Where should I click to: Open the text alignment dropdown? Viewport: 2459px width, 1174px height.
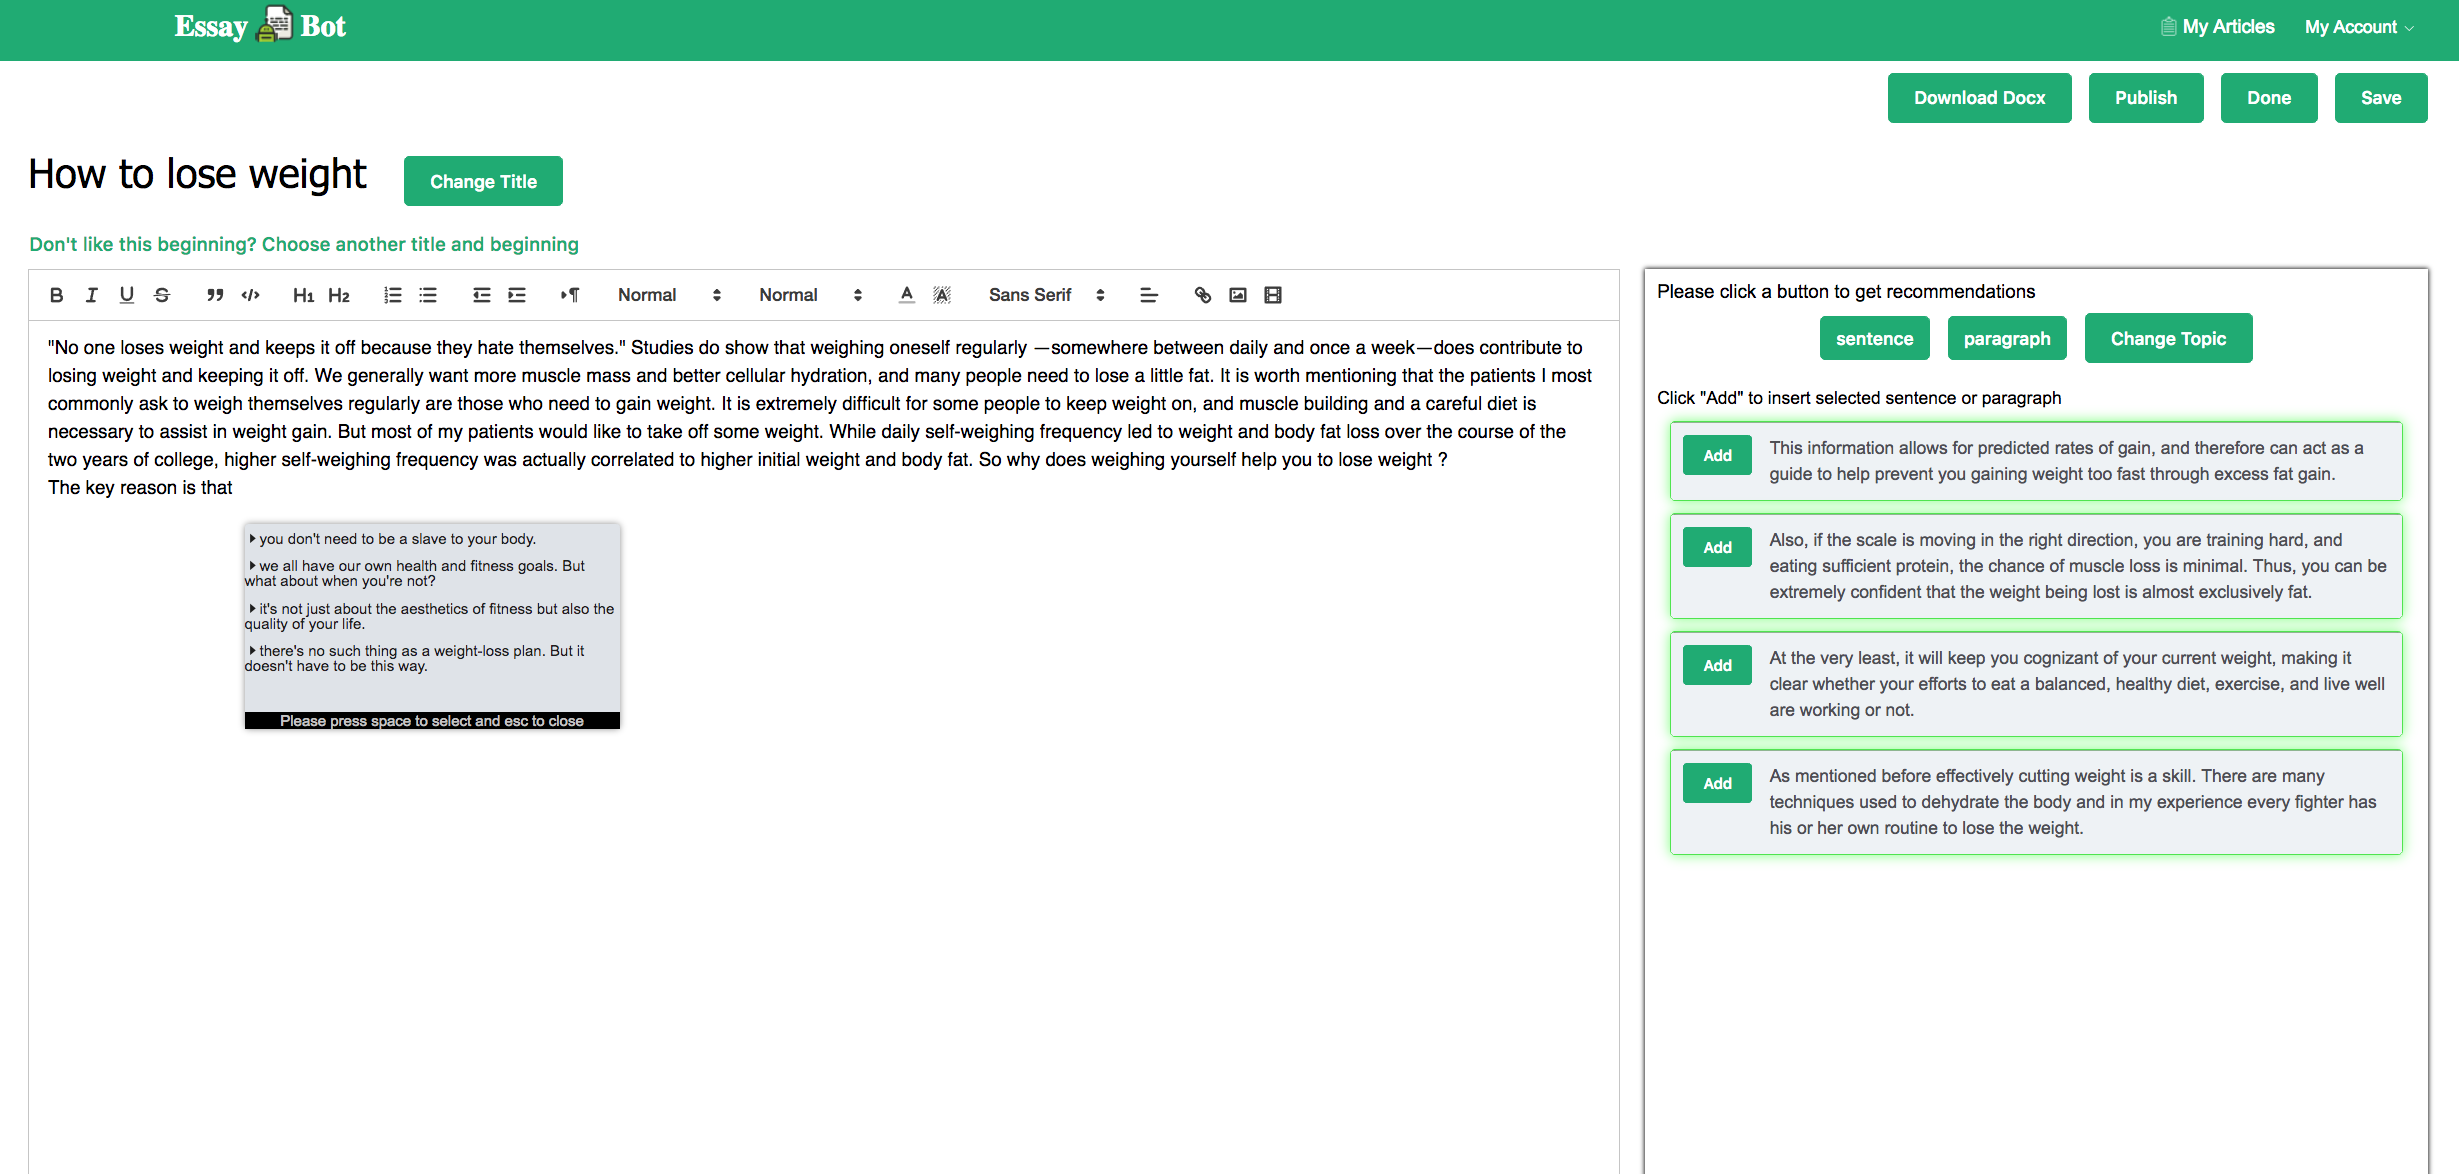pyautogui.click(x=1148, y=295)
